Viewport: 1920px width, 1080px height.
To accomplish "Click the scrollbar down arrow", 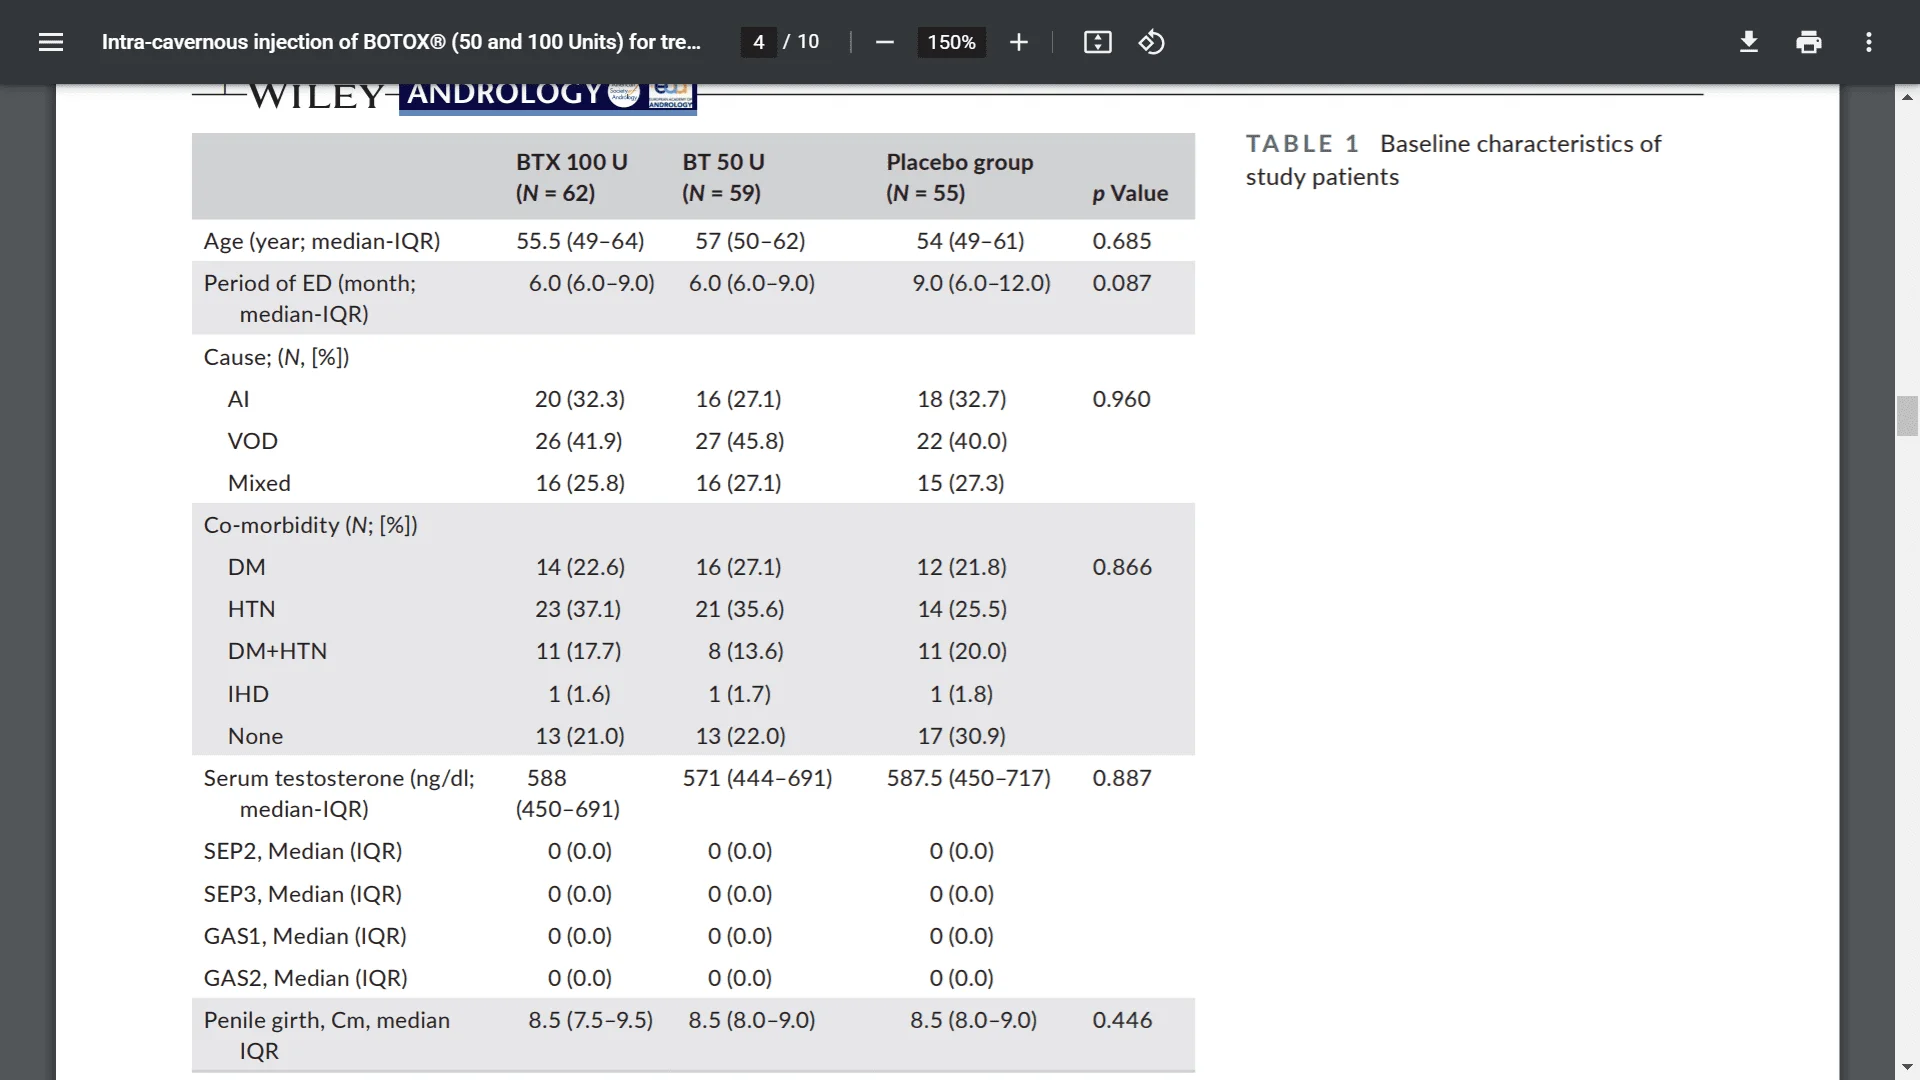I will click(1907, 1067).
